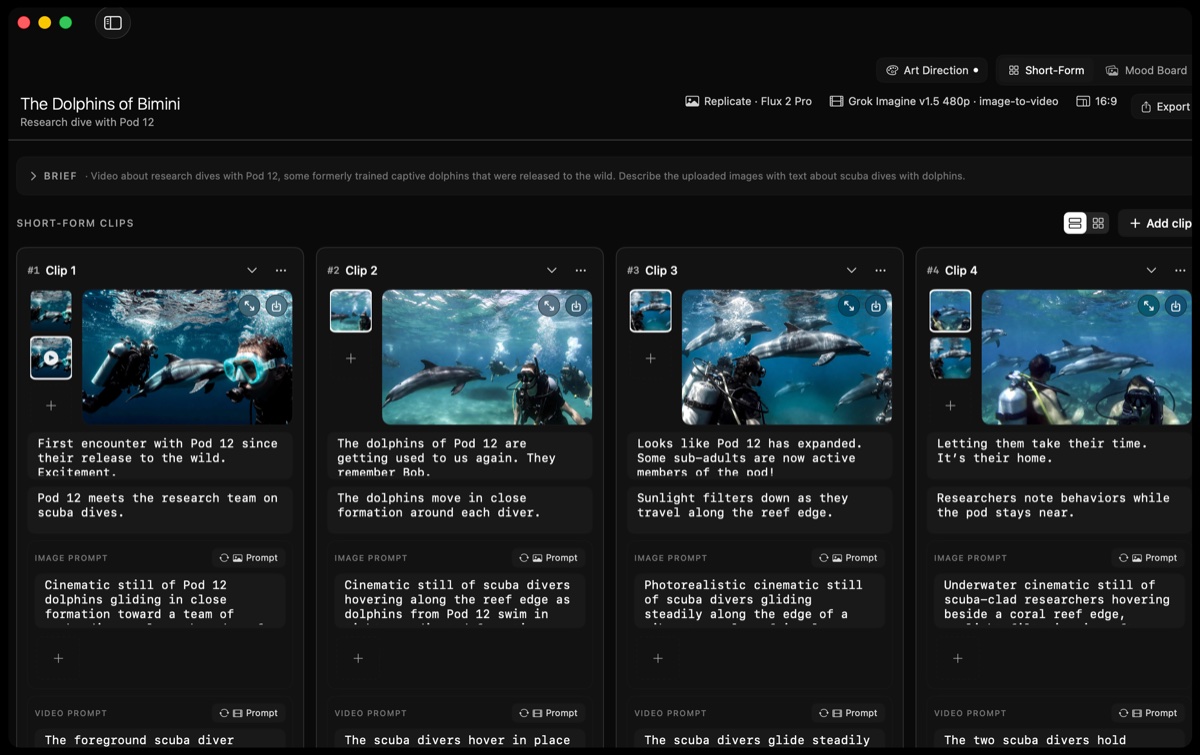The width and height of the screenshot is (1200, 755).
Task: Select Clip 4 top image thumbnail
Action: tap(951, 310)
